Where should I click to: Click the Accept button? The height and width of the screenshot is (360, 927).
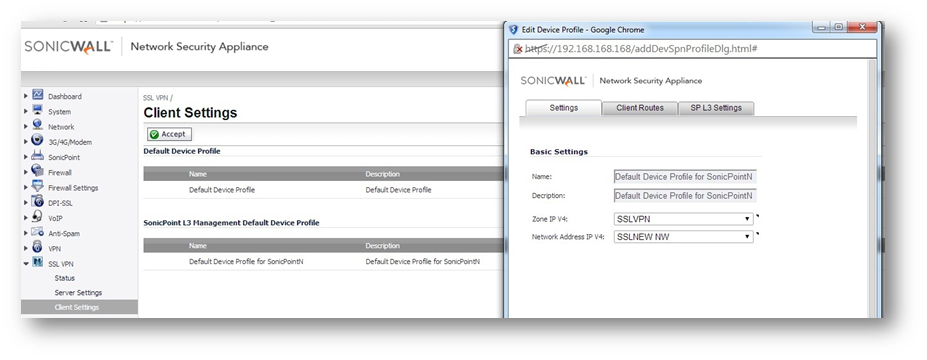tap(169, 134)
